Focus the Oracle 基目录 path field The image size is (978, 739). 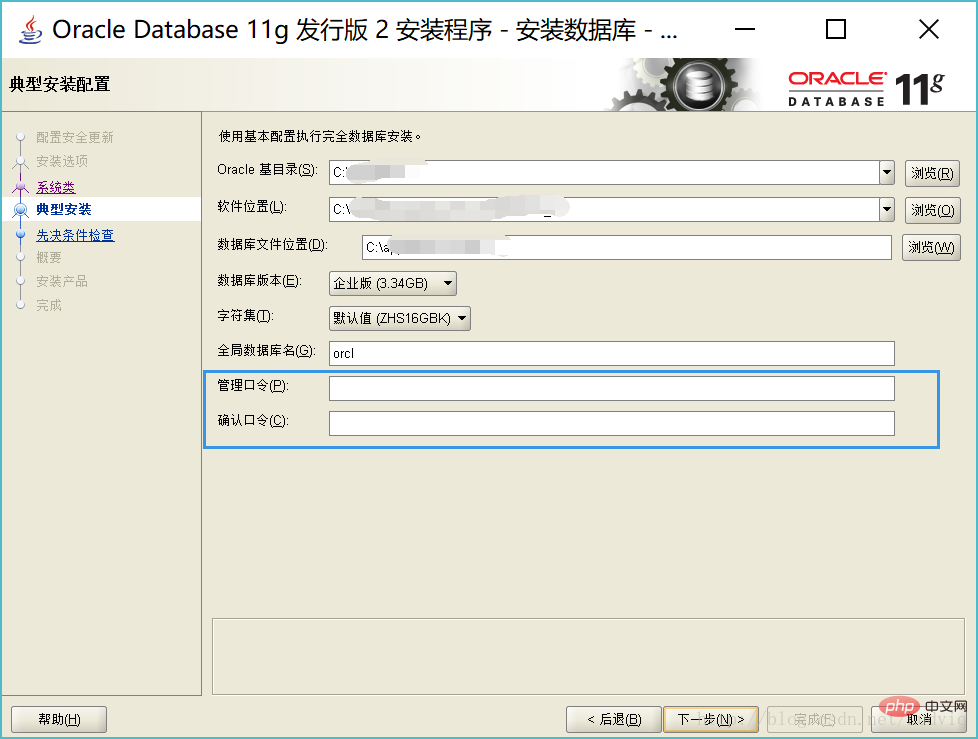pos(604,173)
